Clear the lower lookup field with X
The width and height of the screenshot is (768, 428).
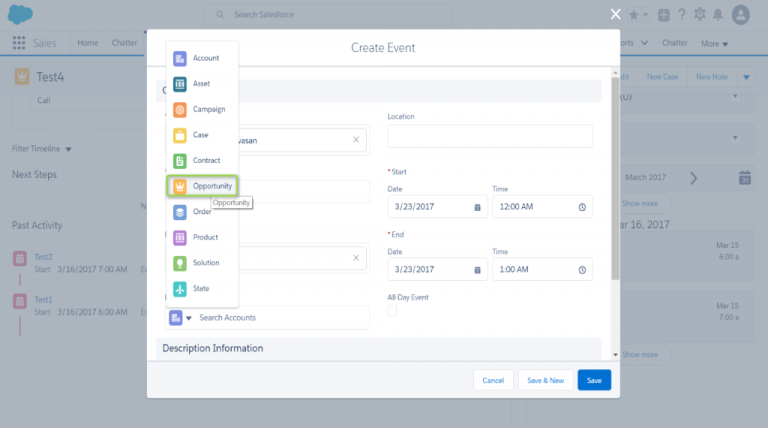356,258
